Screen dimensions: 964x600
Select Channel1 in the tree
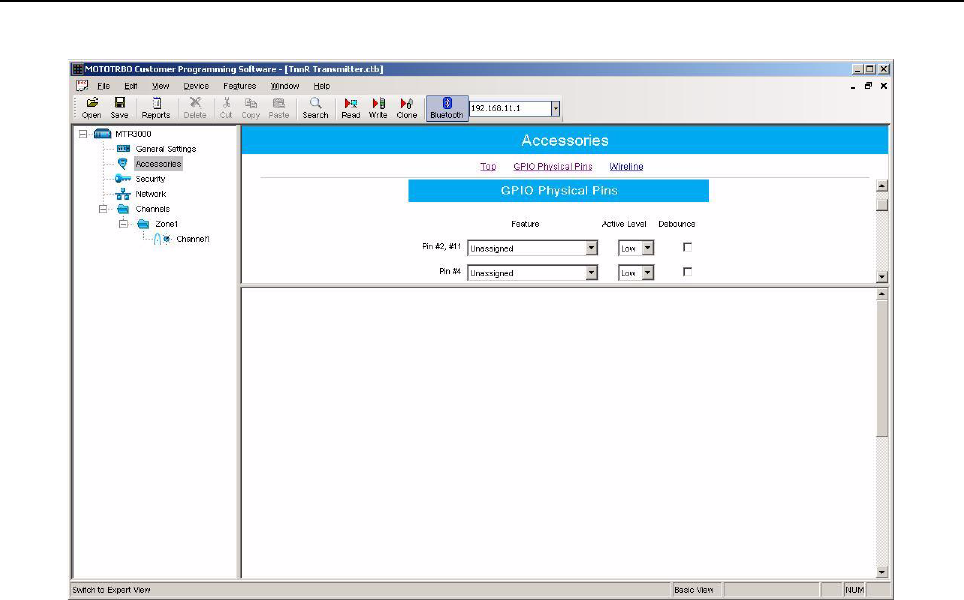click(193, 239)
